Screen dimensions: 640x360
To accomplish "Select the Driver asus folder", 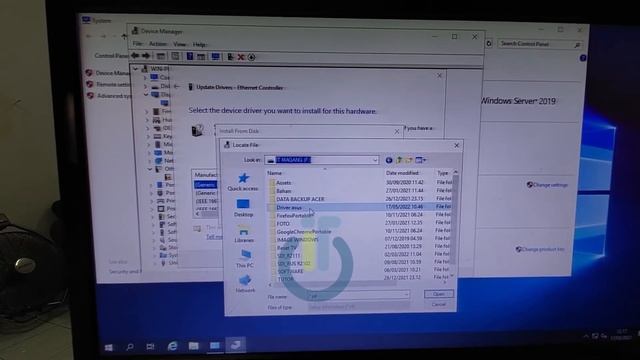I will 289,208.
